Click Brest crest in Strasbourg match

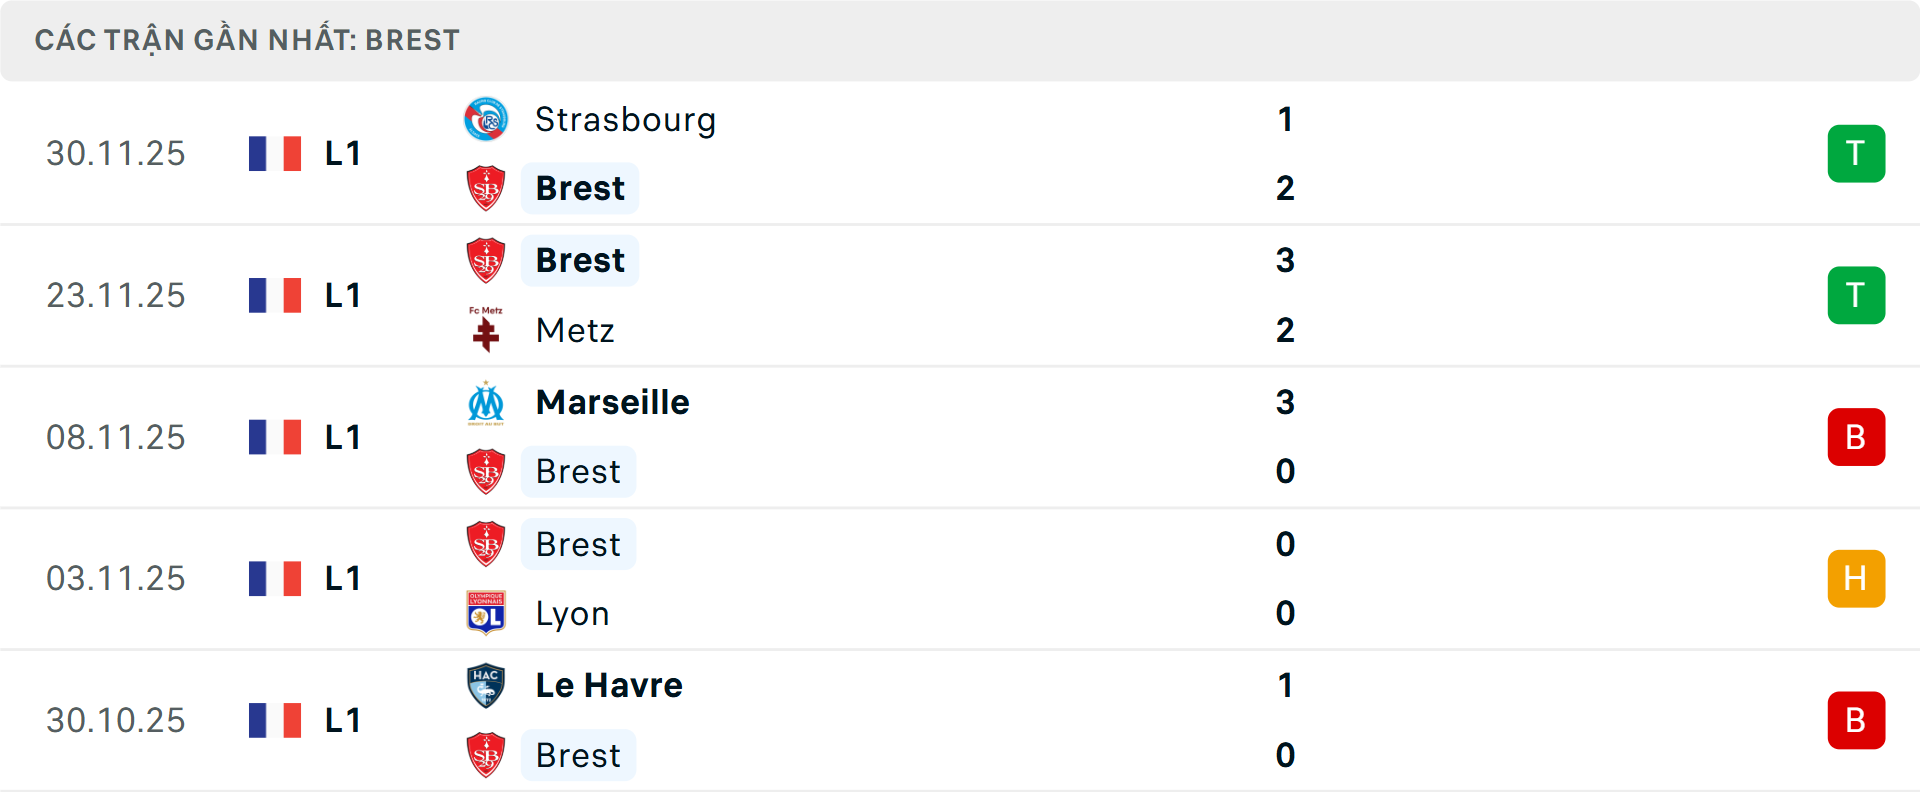(x=486, y=188)
